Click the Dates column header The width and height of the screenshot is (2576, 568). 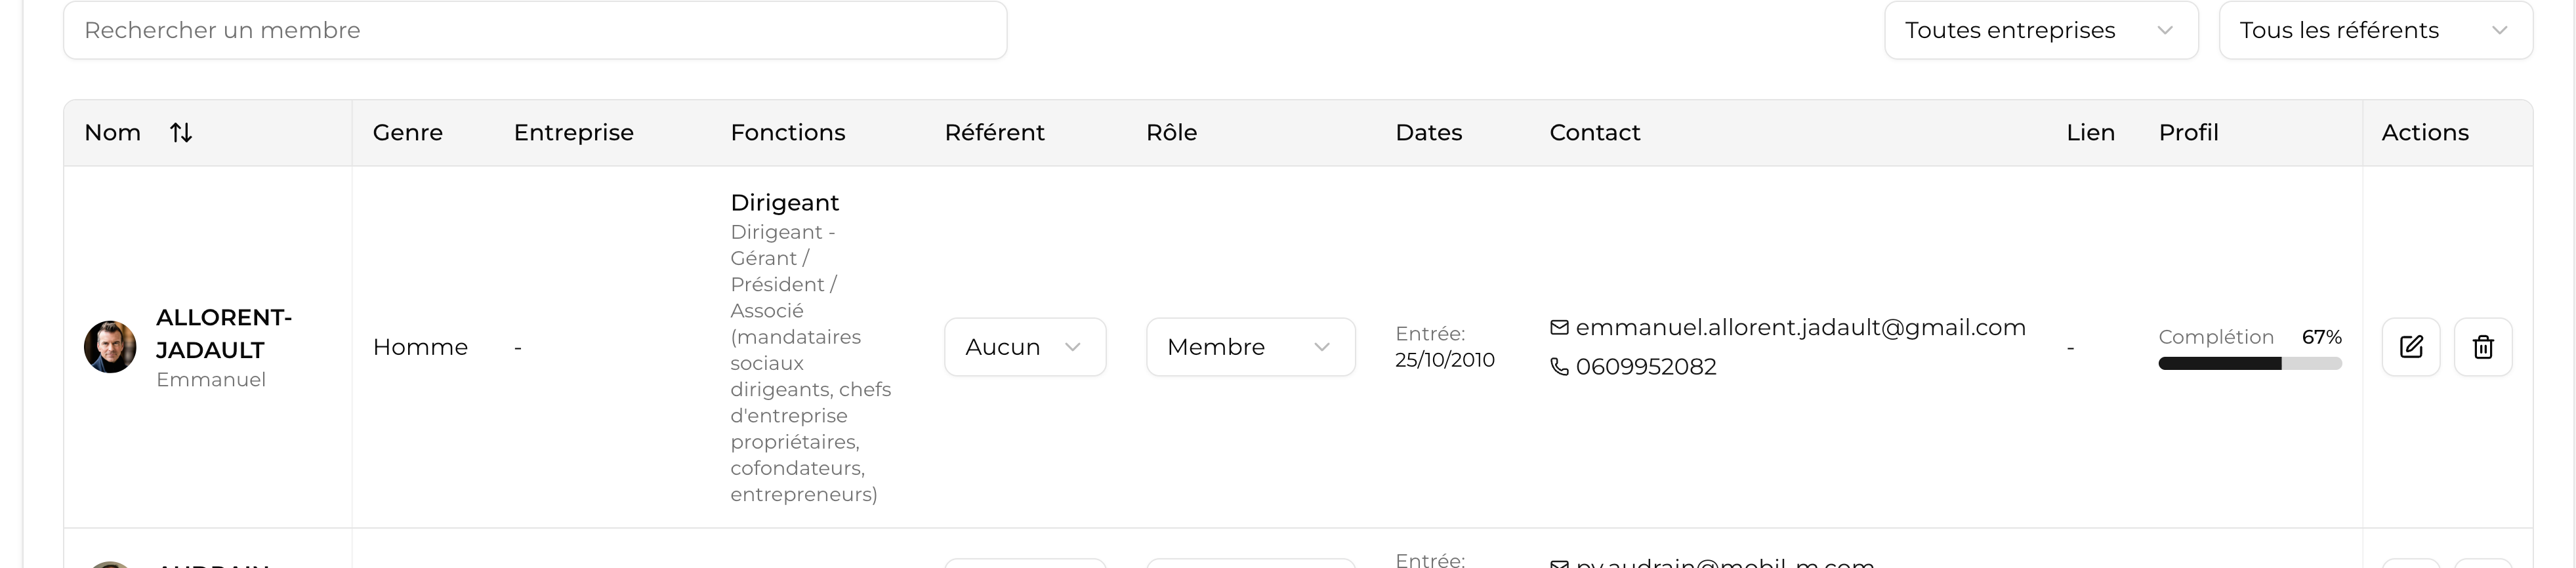1428,132
